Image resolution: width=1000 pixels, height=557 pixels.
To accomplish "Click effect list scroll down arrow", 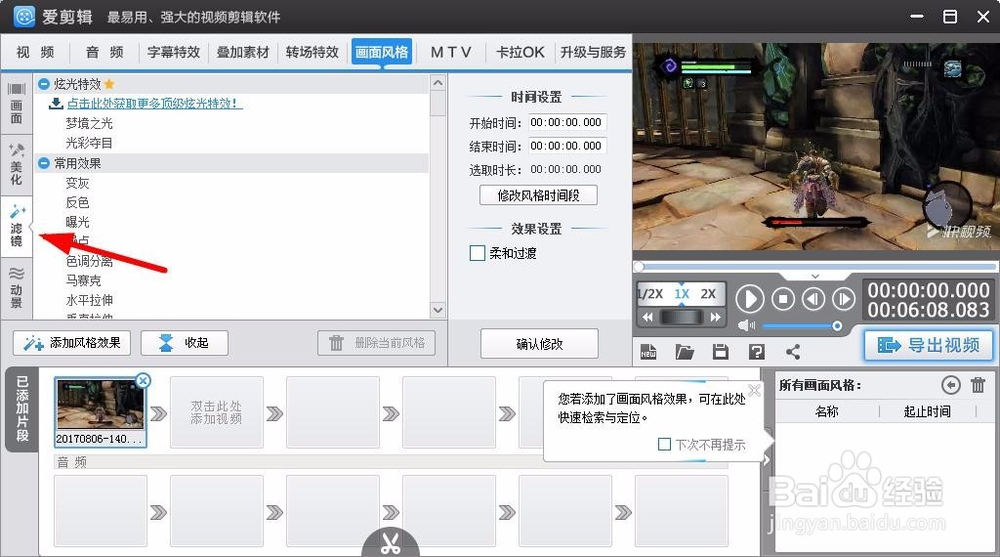I will click(x=438, y=309).
